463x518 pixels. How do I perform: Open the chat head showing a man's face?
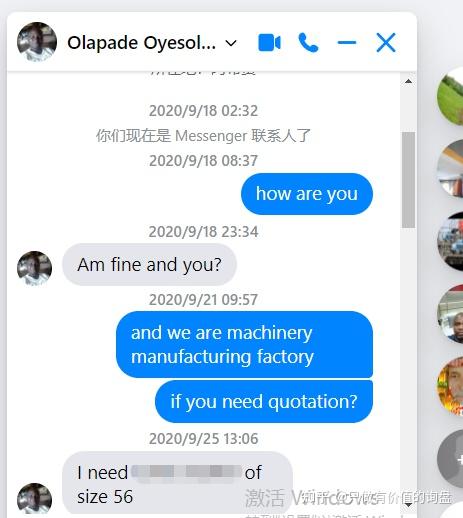pos(451,314)
